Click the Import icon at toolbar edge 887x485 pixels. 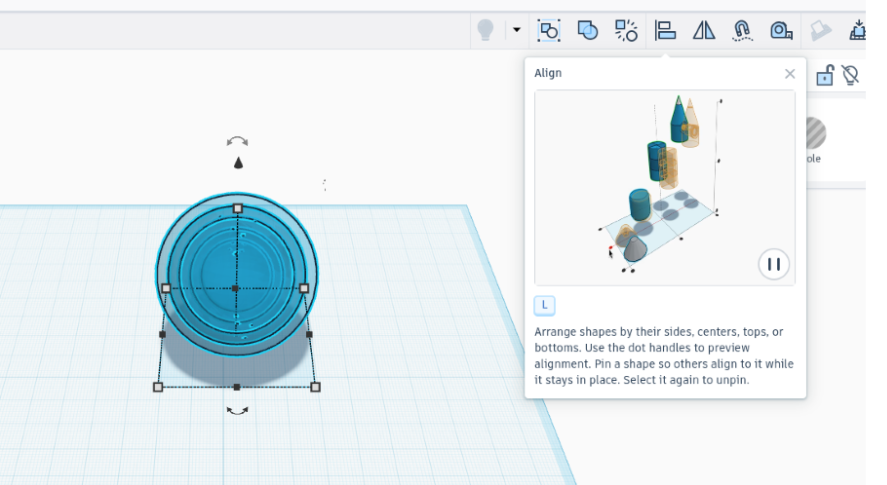pos(858,30)
